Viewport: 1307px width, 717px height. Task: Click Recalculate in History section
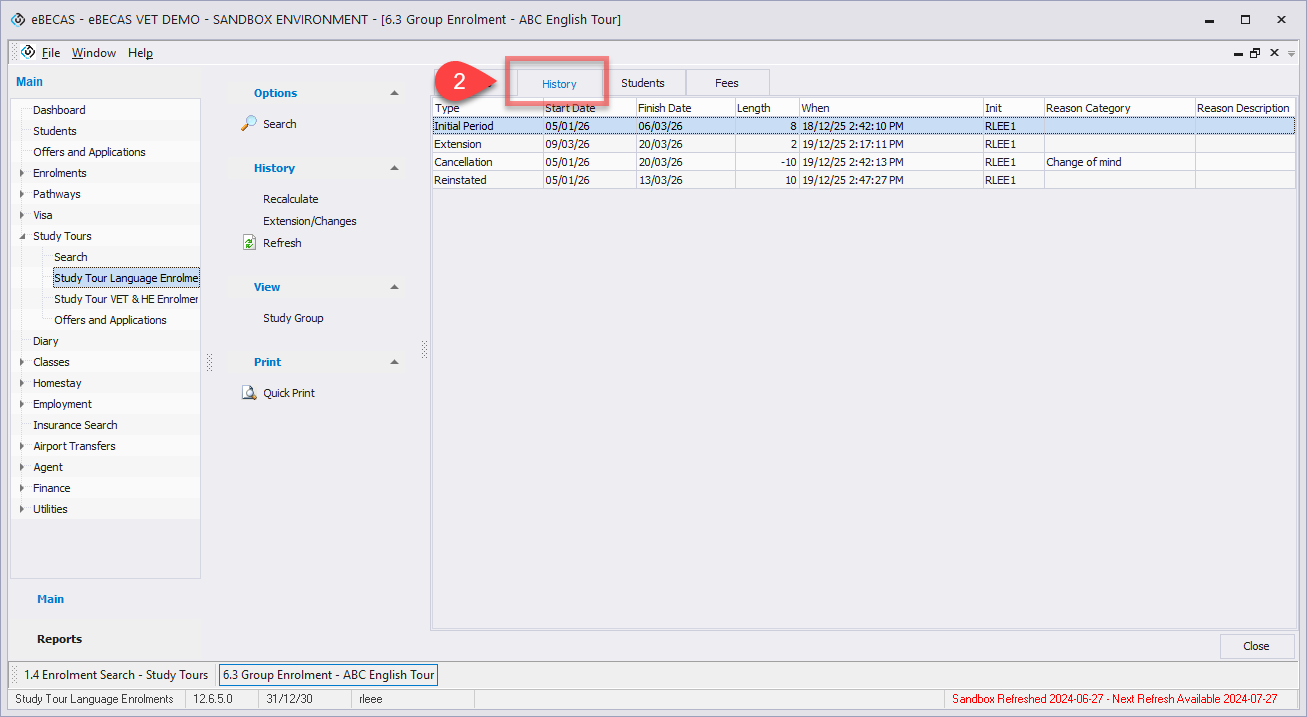click(x=290, y=199)
